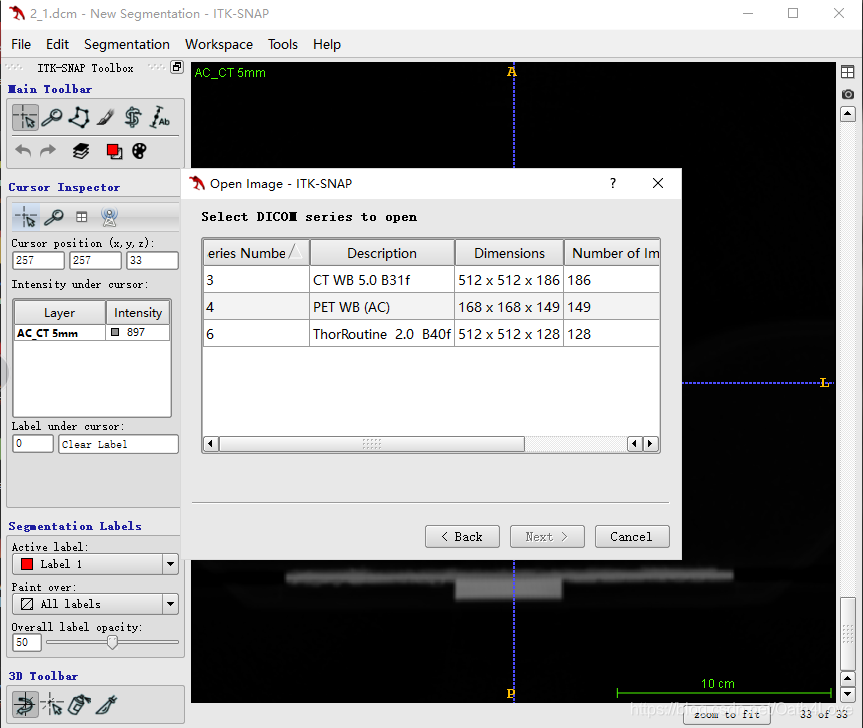The image size is (863, 728).
Task: Click the Description column header
Action: [382, 253]
